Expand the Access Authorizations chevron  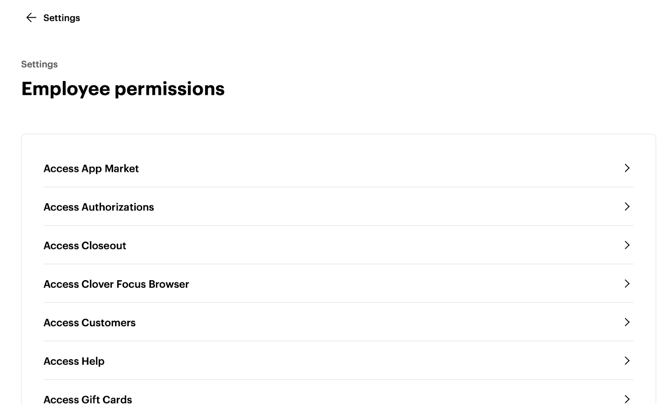click(627, 207)
